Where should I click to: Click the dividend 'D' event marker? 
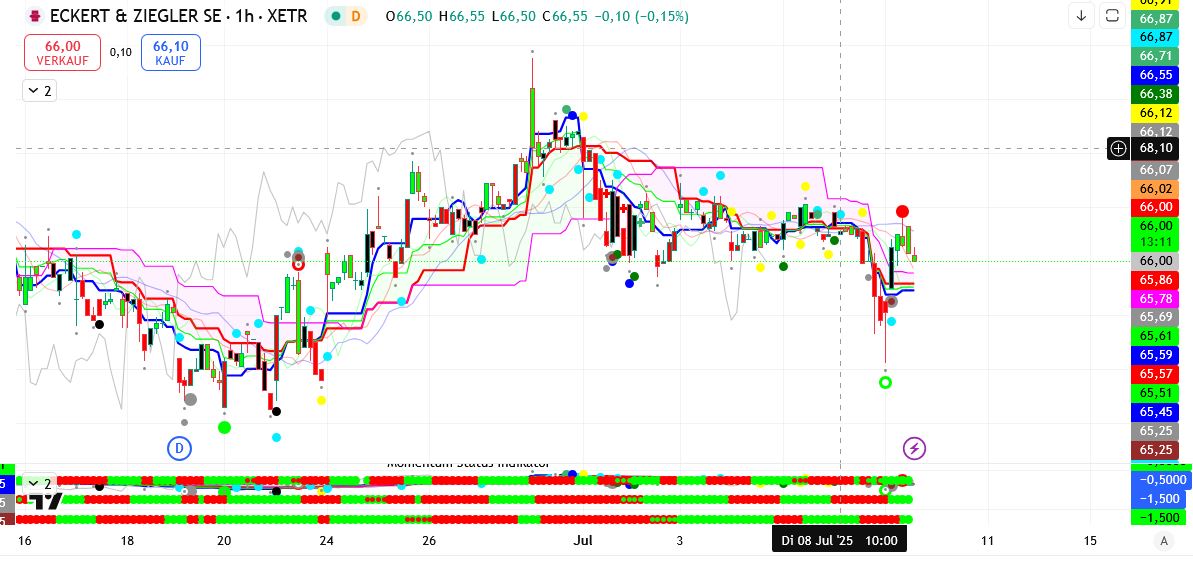pos(179,448)
